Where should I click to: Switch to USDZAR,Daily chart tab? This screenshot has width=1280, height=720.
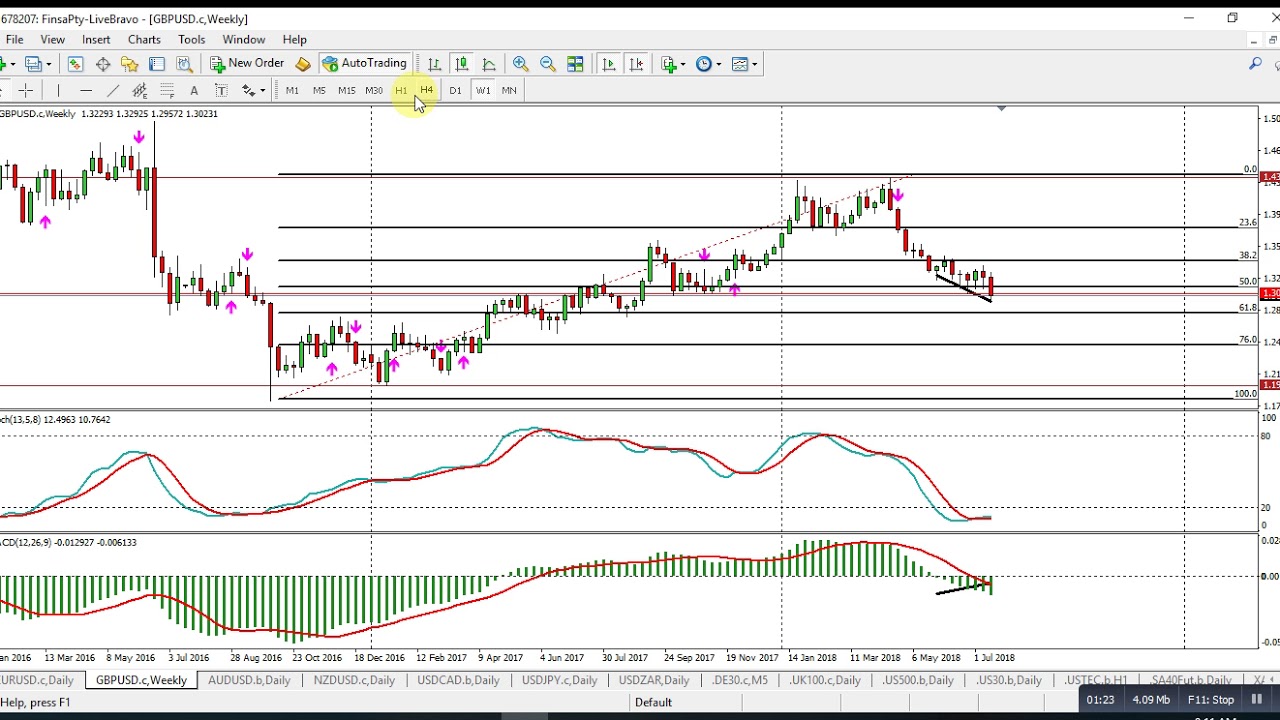[654, 680]
